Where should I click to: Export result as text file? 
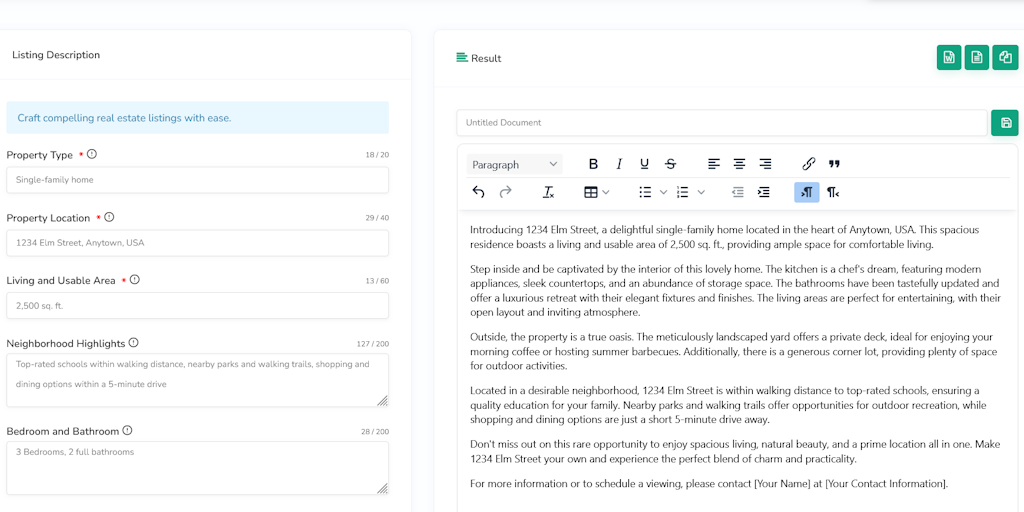tap(976, 57)
